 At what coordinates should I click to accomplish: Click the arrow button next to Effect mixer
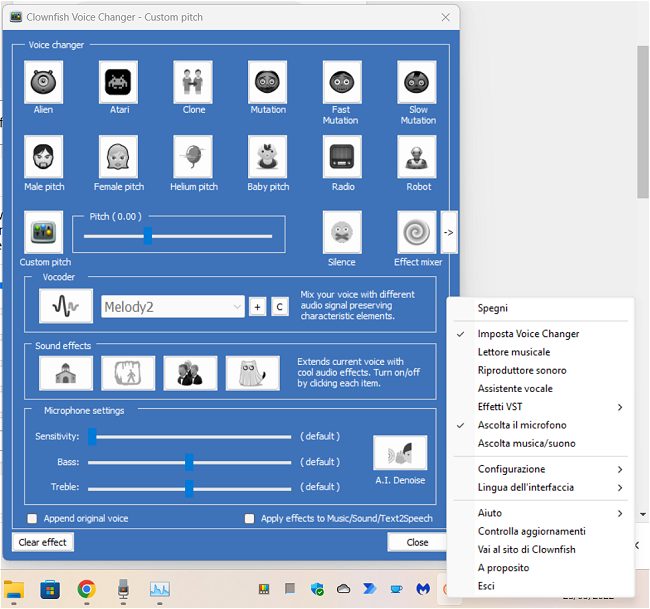point(449,232)
